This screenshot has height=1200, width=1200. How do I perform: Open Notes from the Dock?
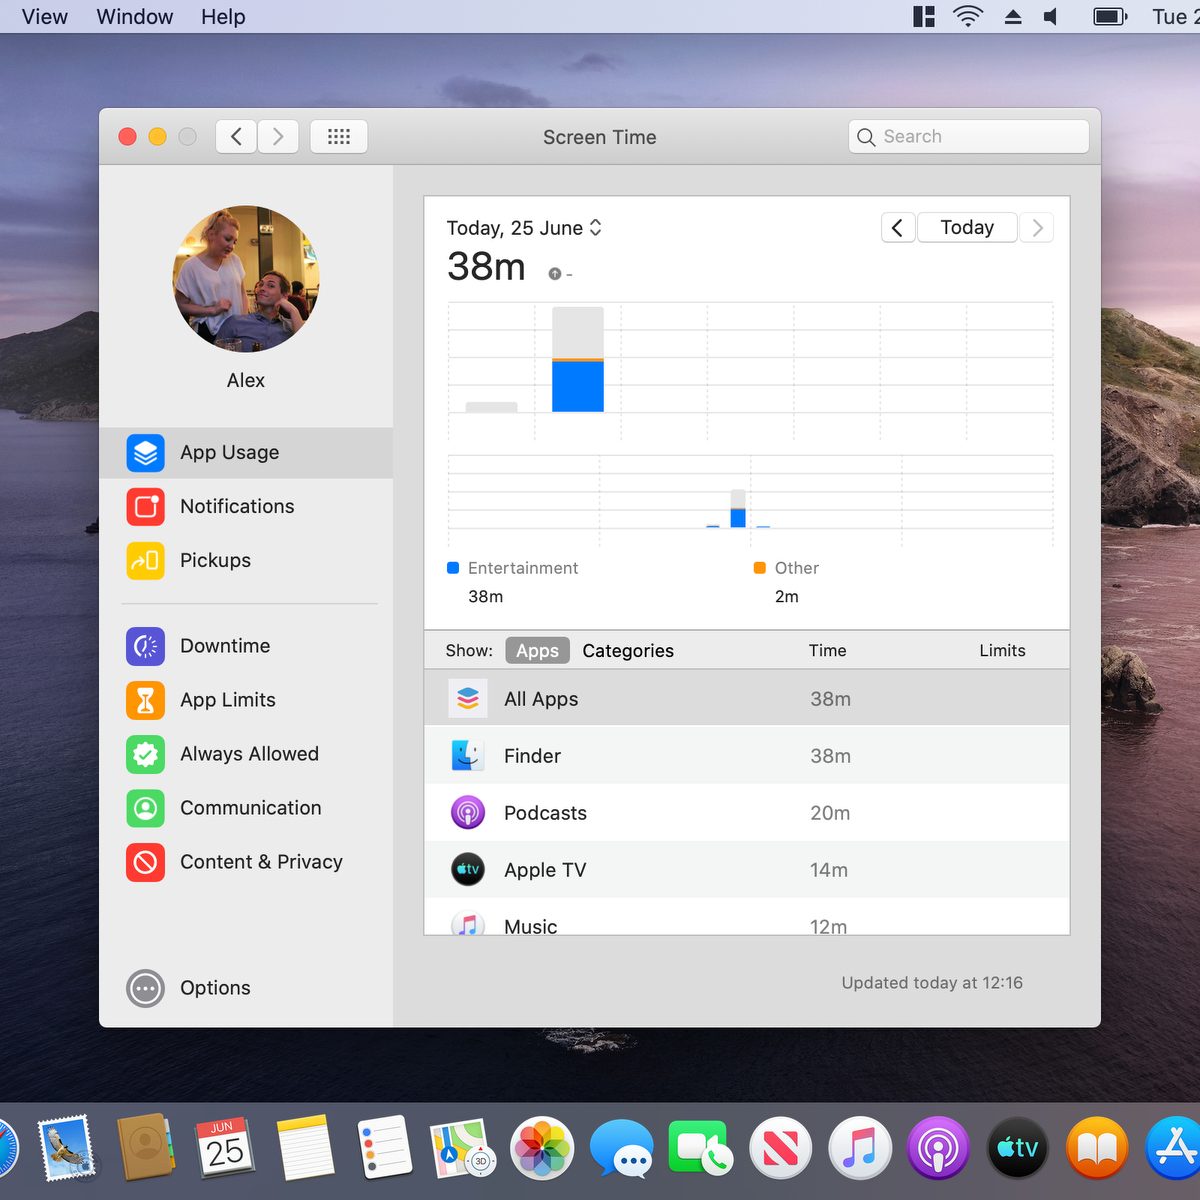click(305, 1148)
